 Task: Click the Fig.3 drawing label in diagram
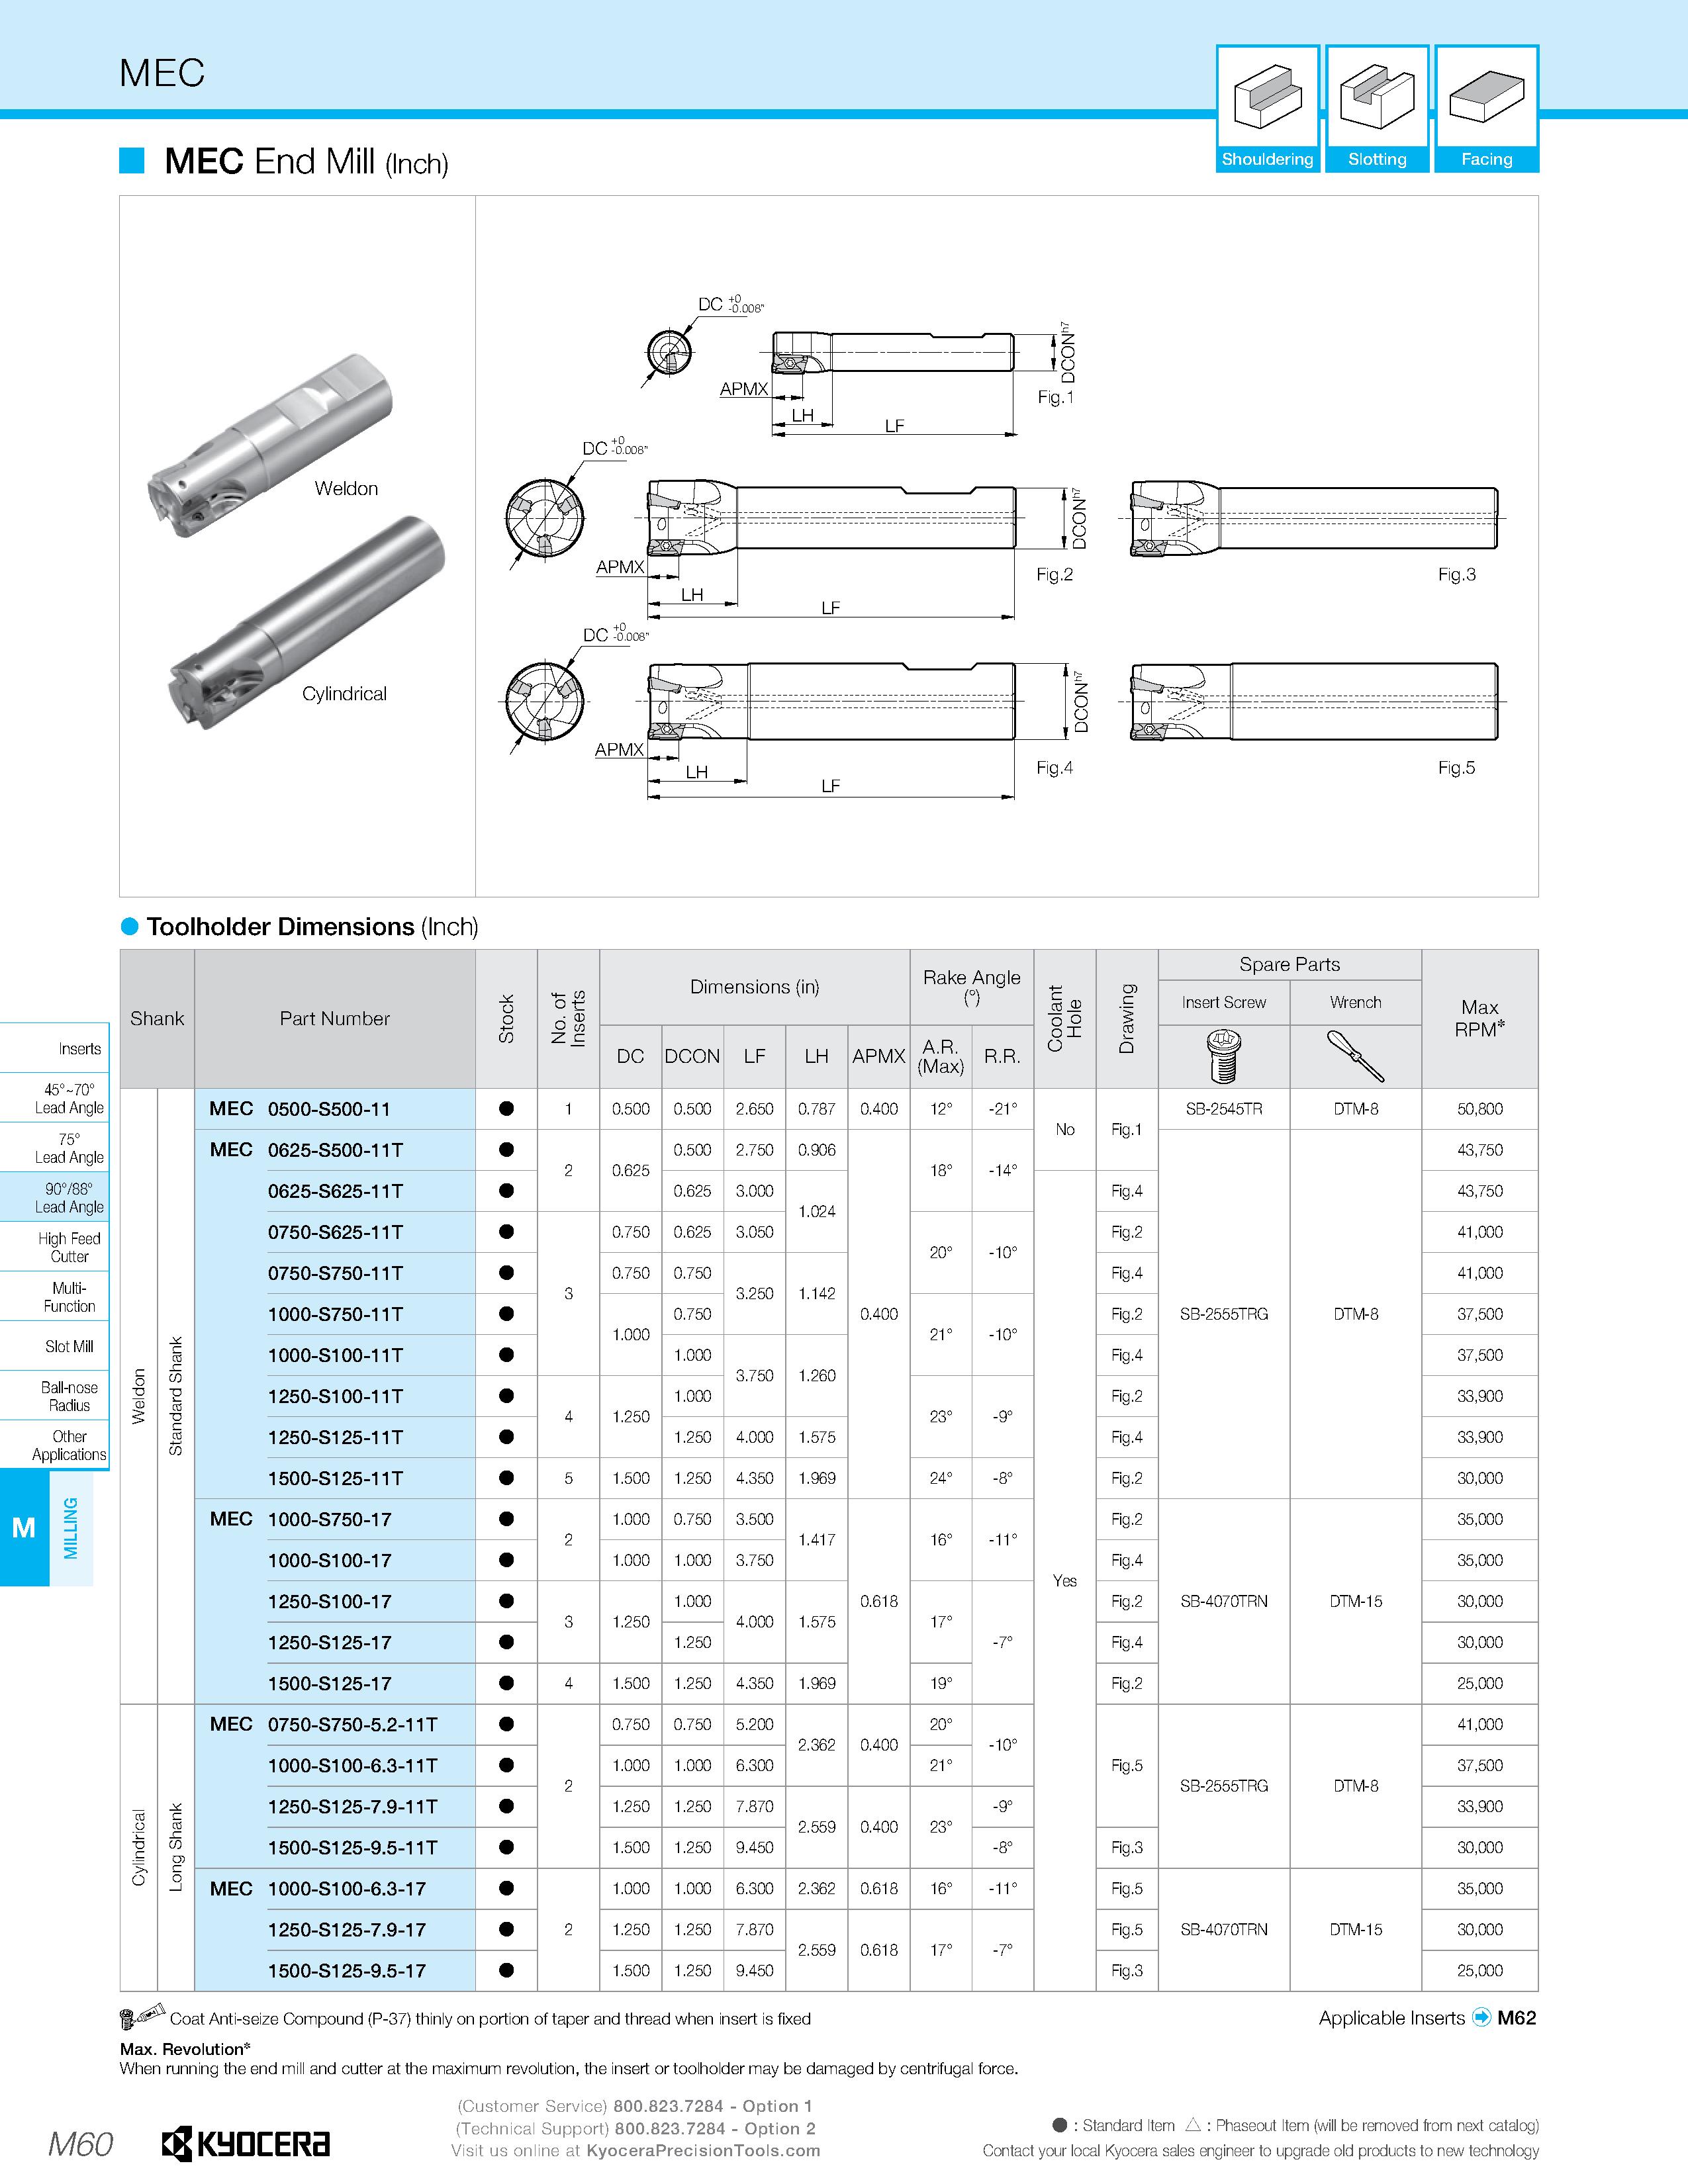1456,574
